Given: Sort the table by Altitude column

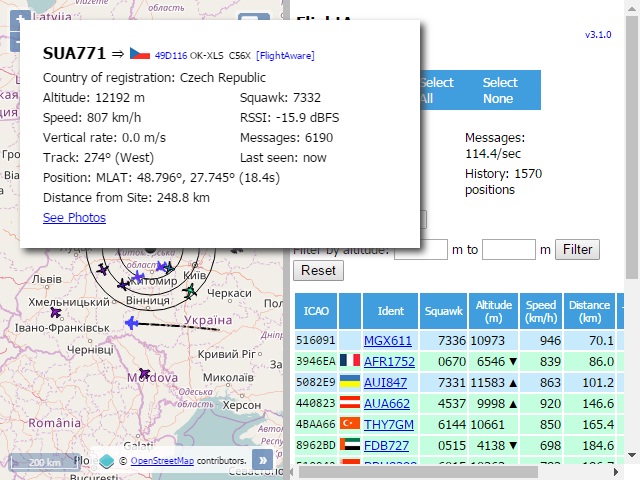Looking at the screenshot, I should [x=495, y=311].
